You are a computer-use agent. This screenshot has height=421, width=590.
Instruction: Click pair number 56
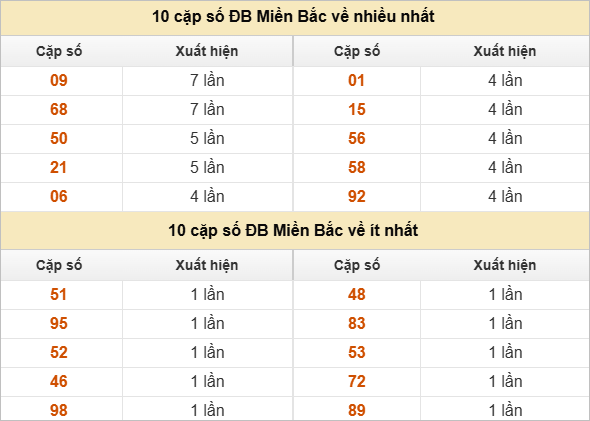tap(357, 138)
